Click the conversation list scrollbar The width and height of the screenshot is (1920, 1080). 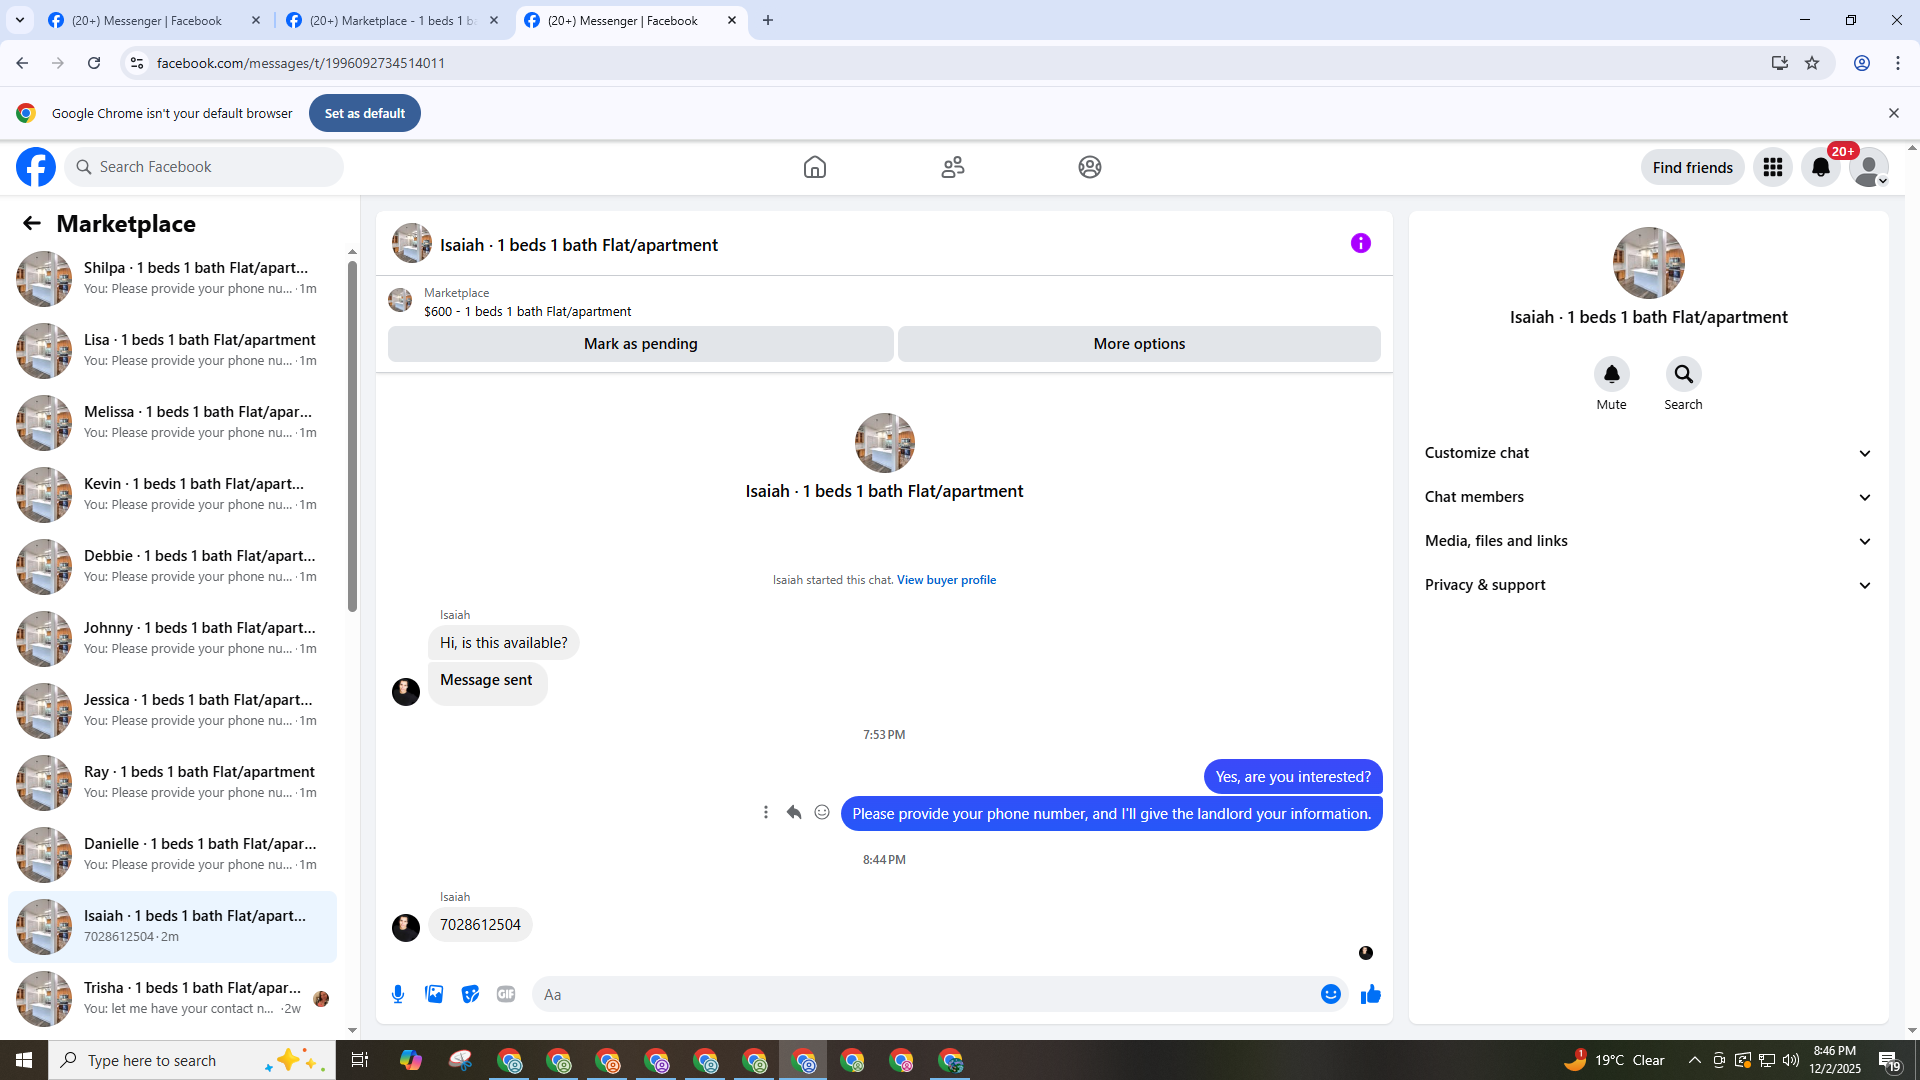pyautogui.click(x=352, y=436)
